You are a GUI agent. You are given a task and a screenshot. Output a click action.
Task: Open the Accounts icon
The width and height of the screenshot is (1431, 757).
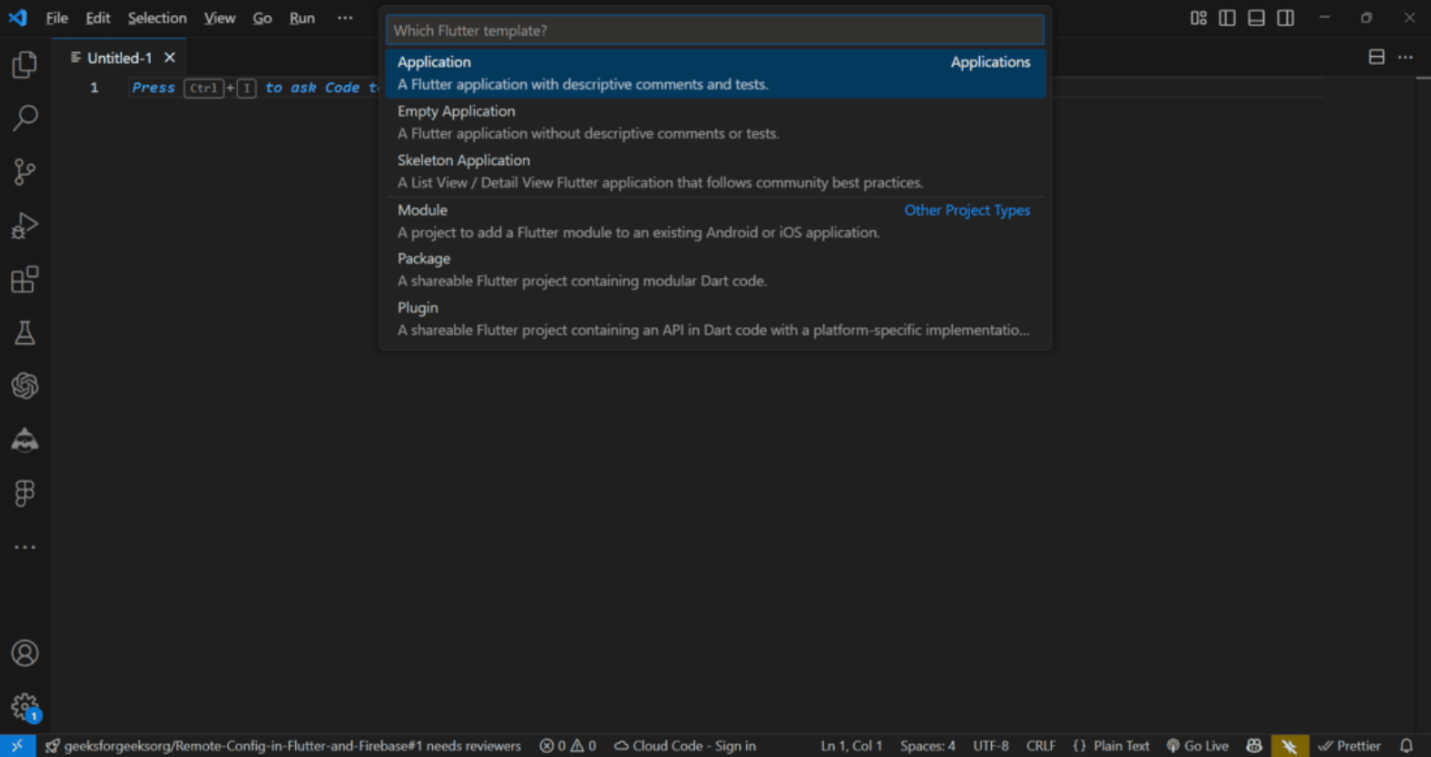coord(25,653)
